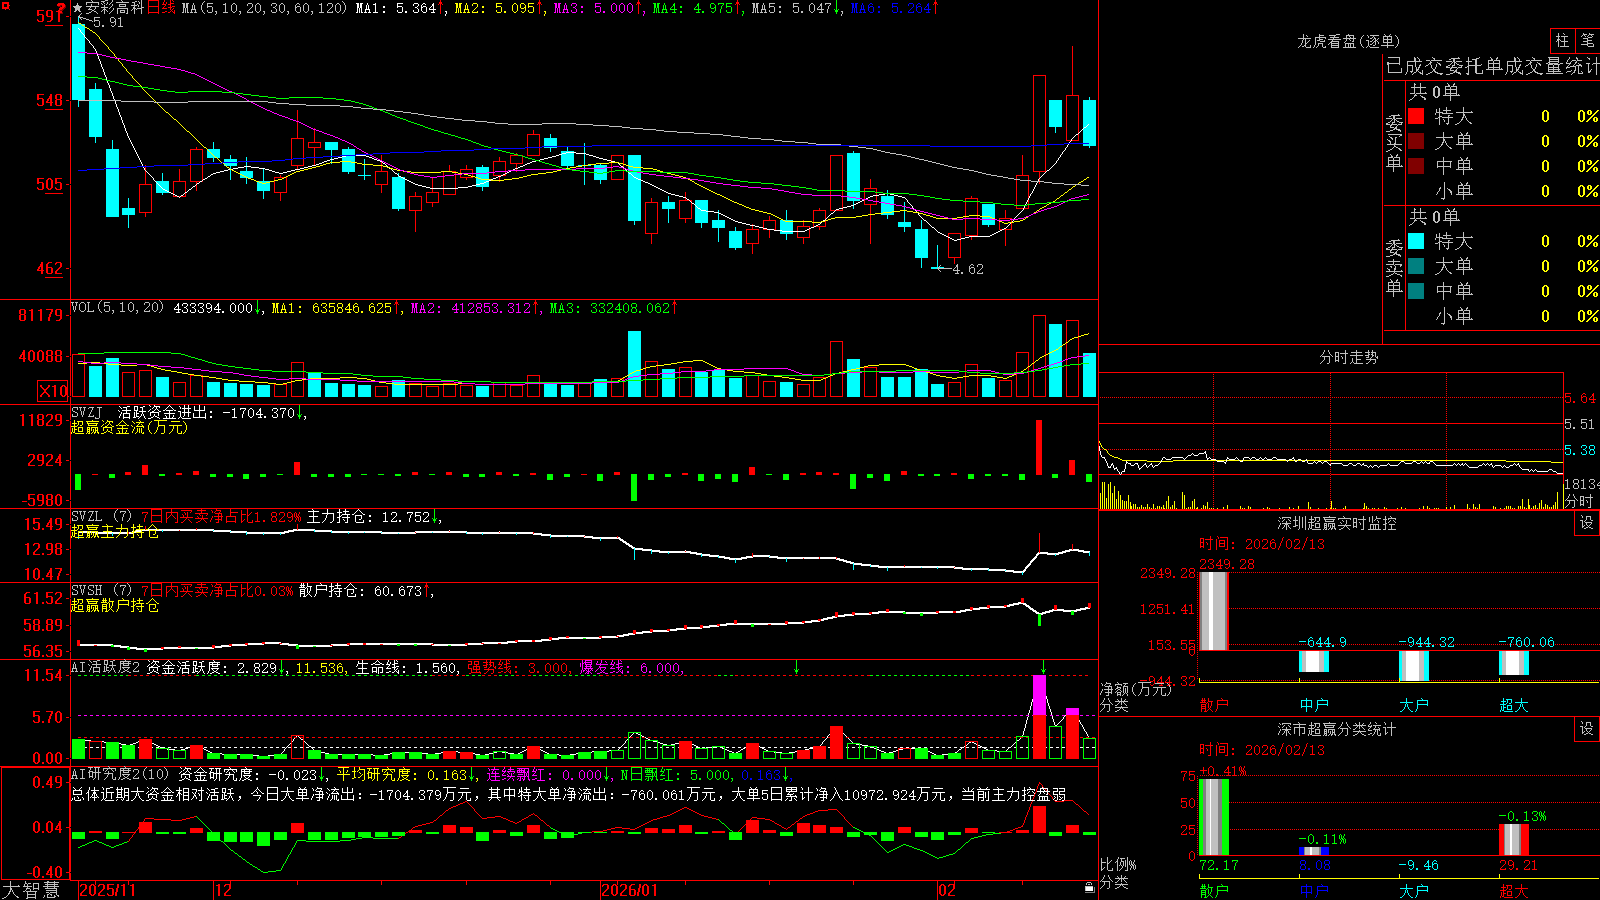Click the 深圳超赢实时监控 panel title
This screenshot has width=1600, height=900.
[1337, 523]
